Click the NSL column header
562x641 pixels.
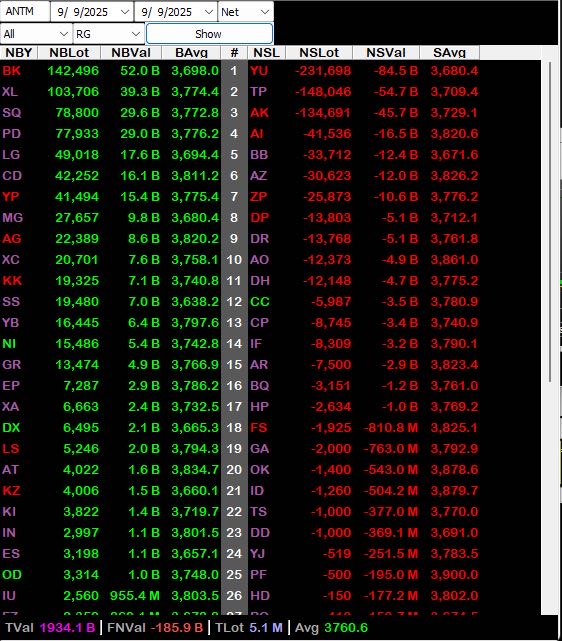[266, 52]
